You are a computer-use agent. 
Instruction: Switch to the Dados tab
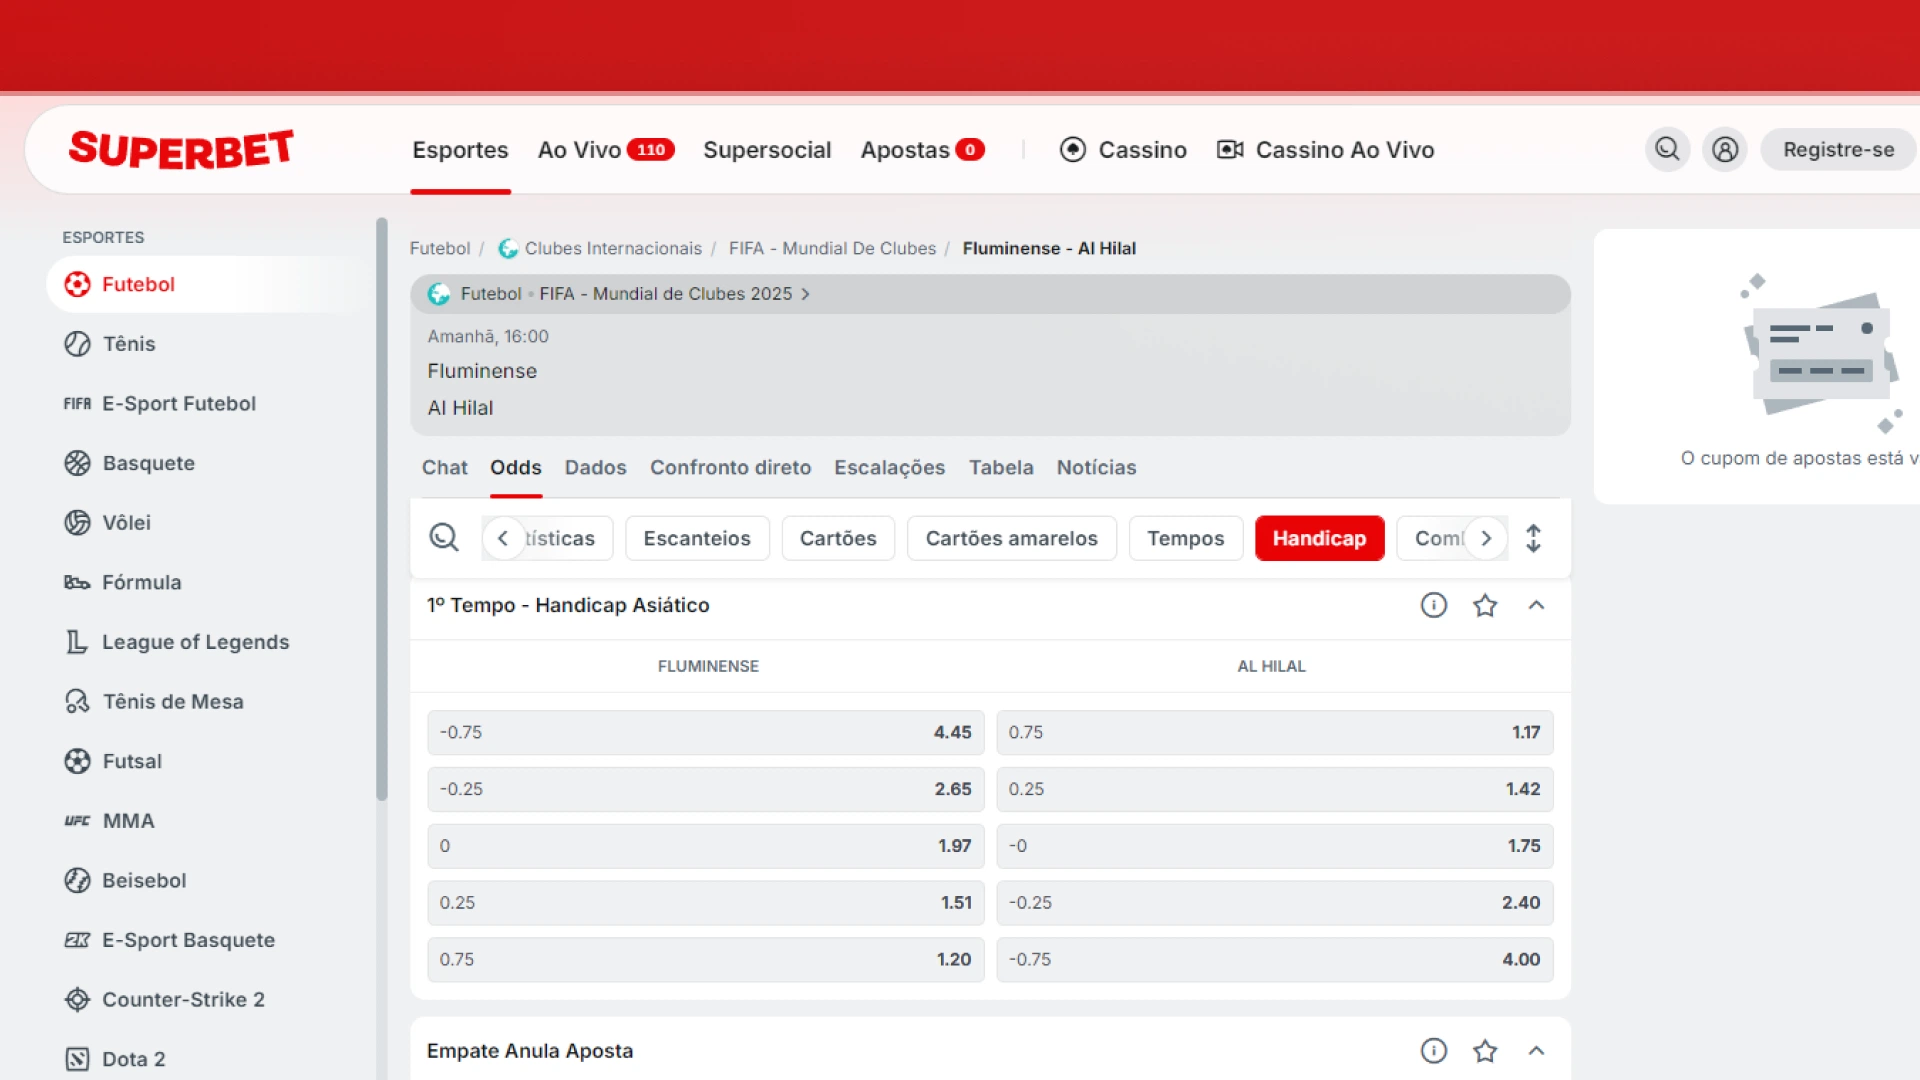pos(595,467)
